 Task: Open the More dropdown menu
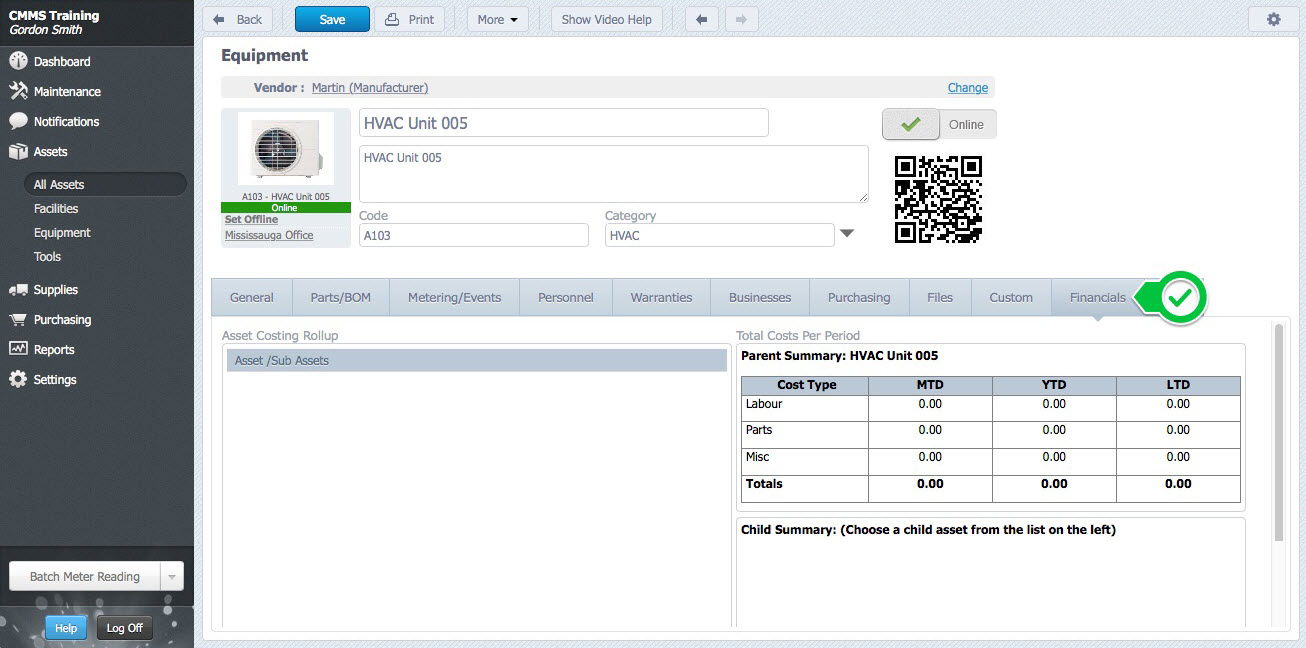[x=498, y=19]
